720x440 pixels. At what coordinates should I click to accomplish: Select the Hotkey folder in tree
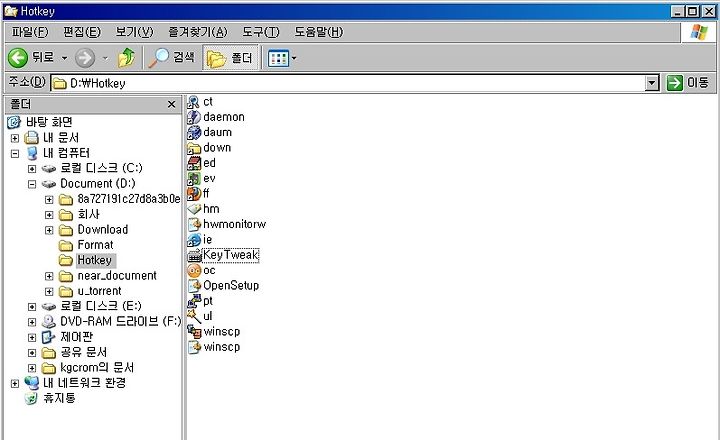(94, 260)
